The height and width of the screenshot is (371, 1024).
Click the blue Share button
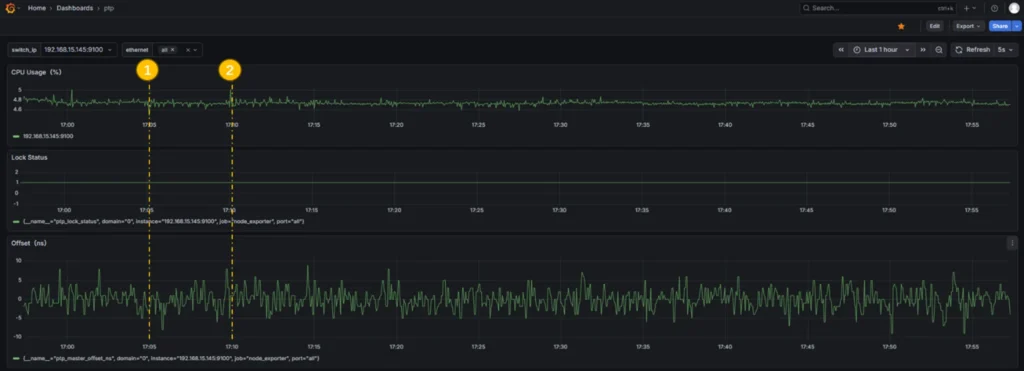coord(1000,26)
